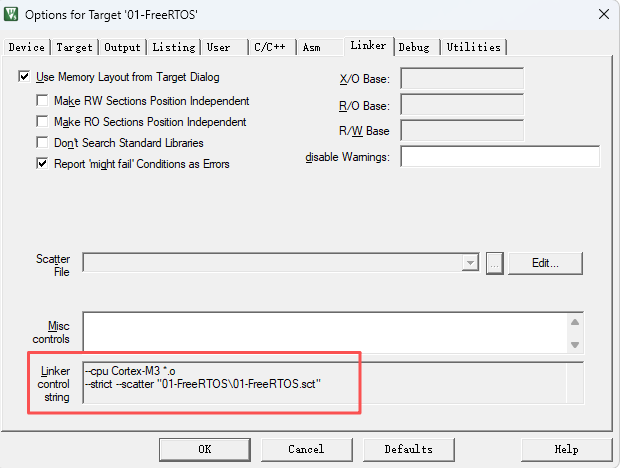Click the Keil uVision title bar icon
Viewport: 621px width, 468px height.
click(11, 14)
